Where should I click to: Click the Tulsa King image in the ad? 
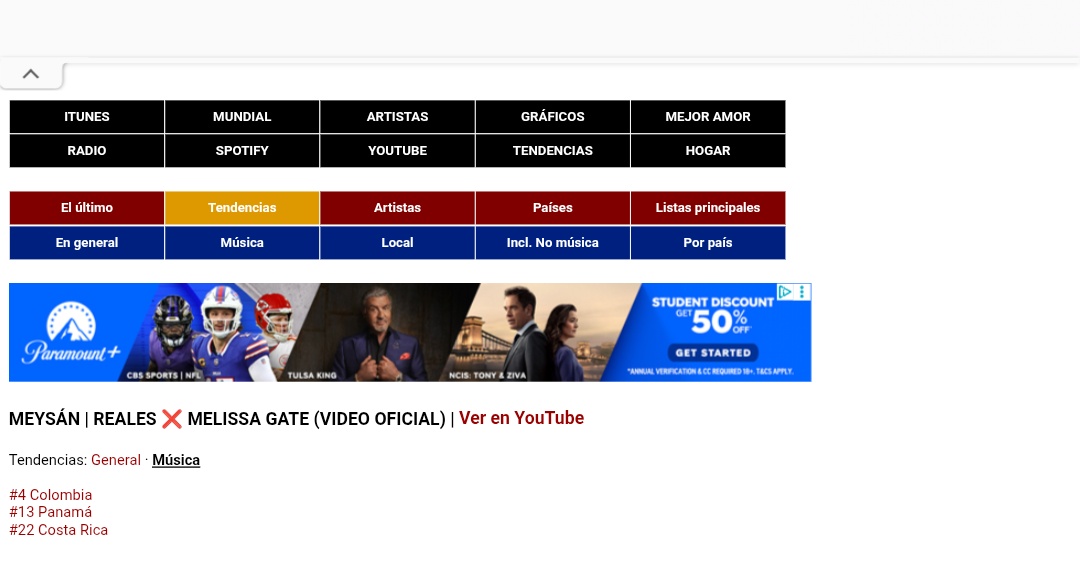(x=379, y=333)
